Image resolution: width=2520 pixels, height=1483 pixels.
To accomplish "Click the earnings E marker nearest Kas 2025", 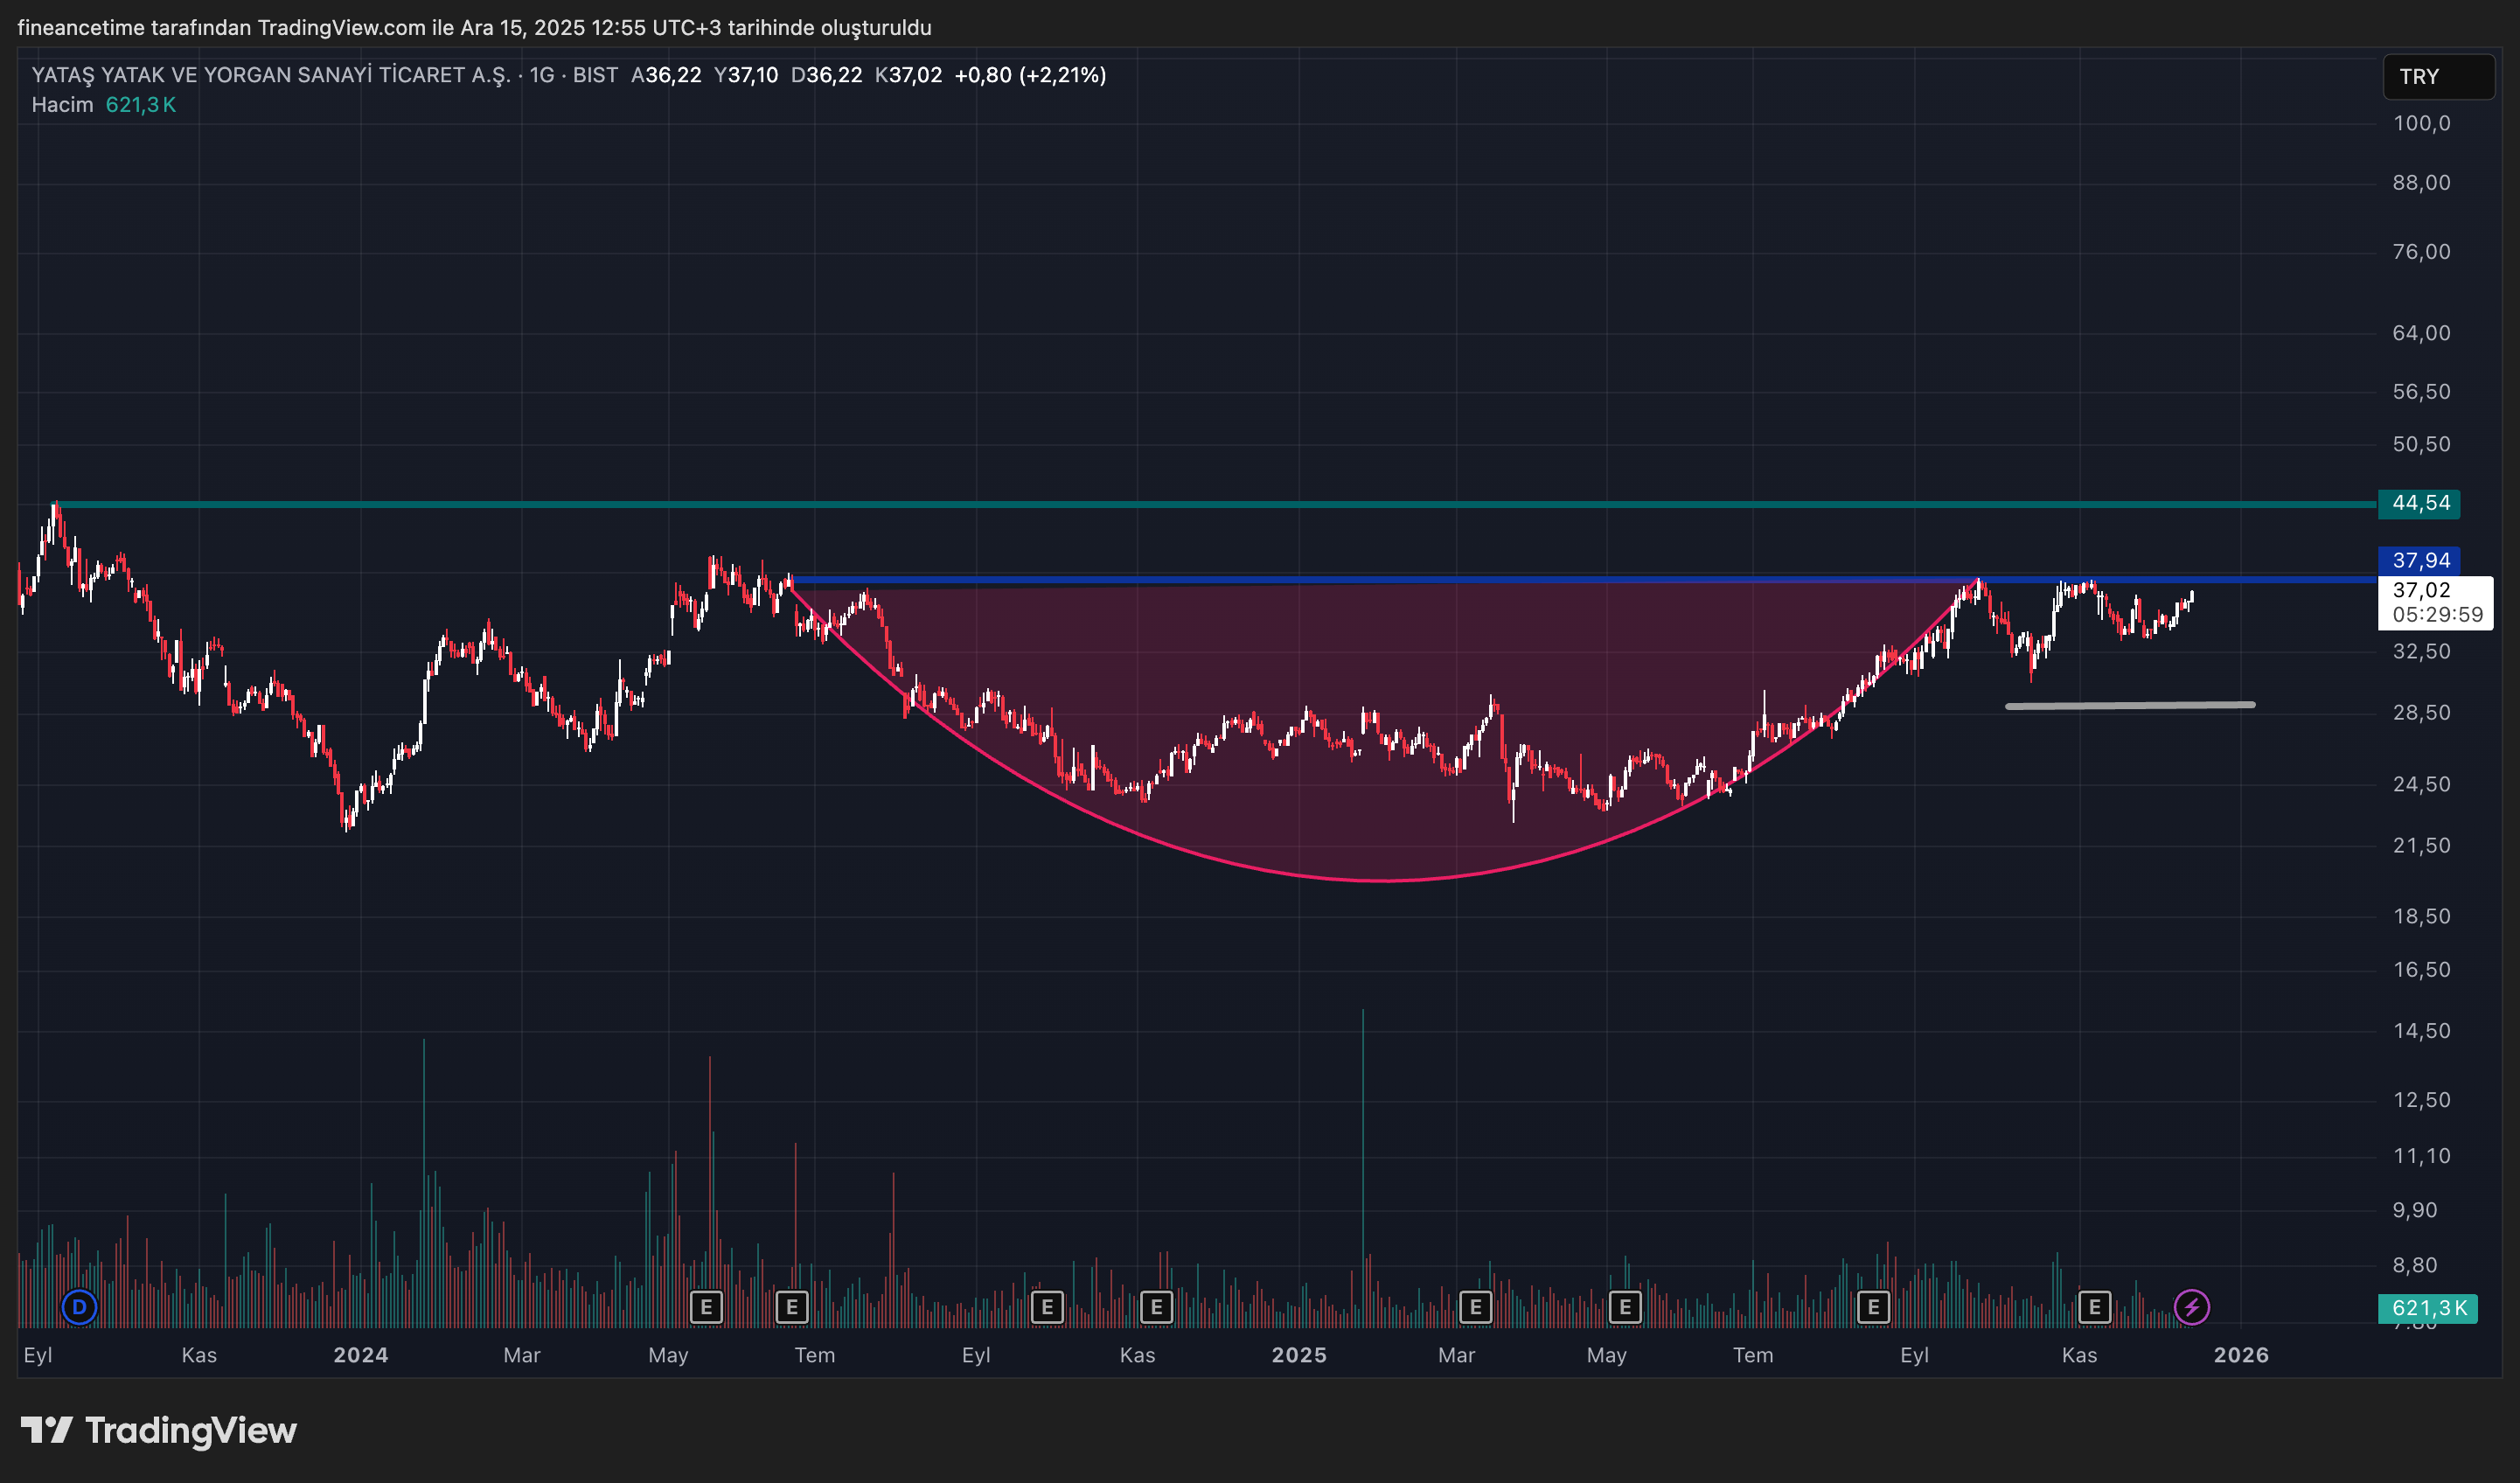I will click(2094, 1306).
